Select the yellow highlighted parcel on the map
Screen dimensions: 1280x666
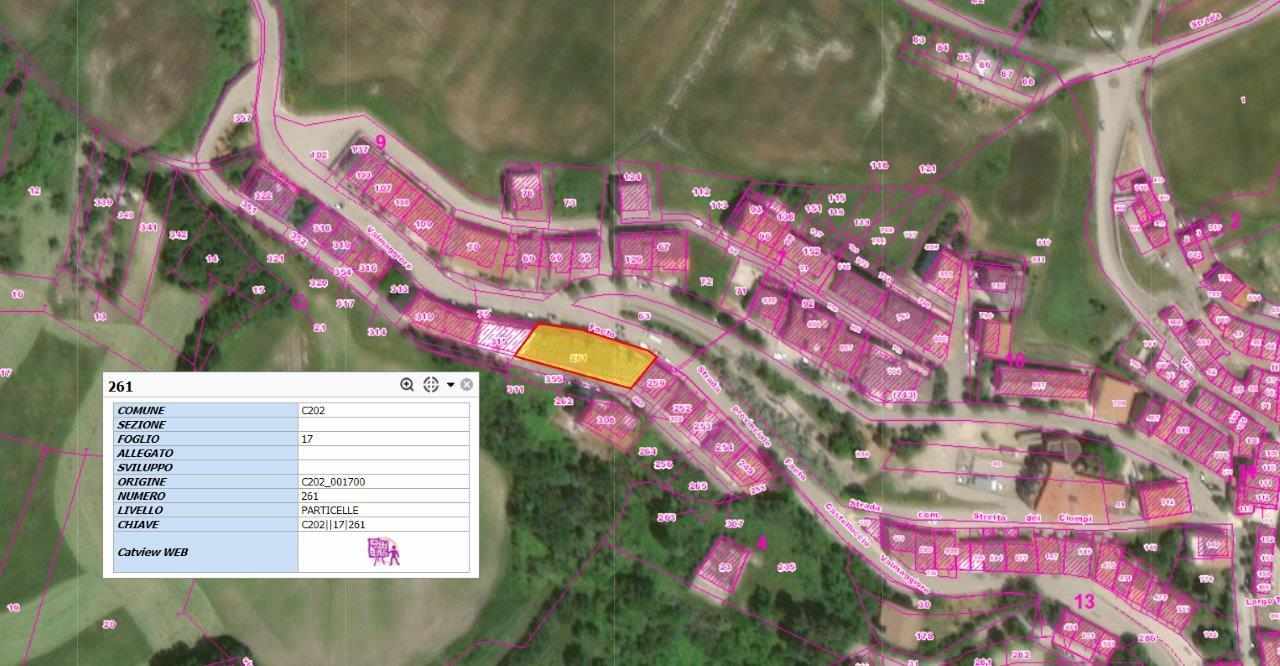pos(585,356)
